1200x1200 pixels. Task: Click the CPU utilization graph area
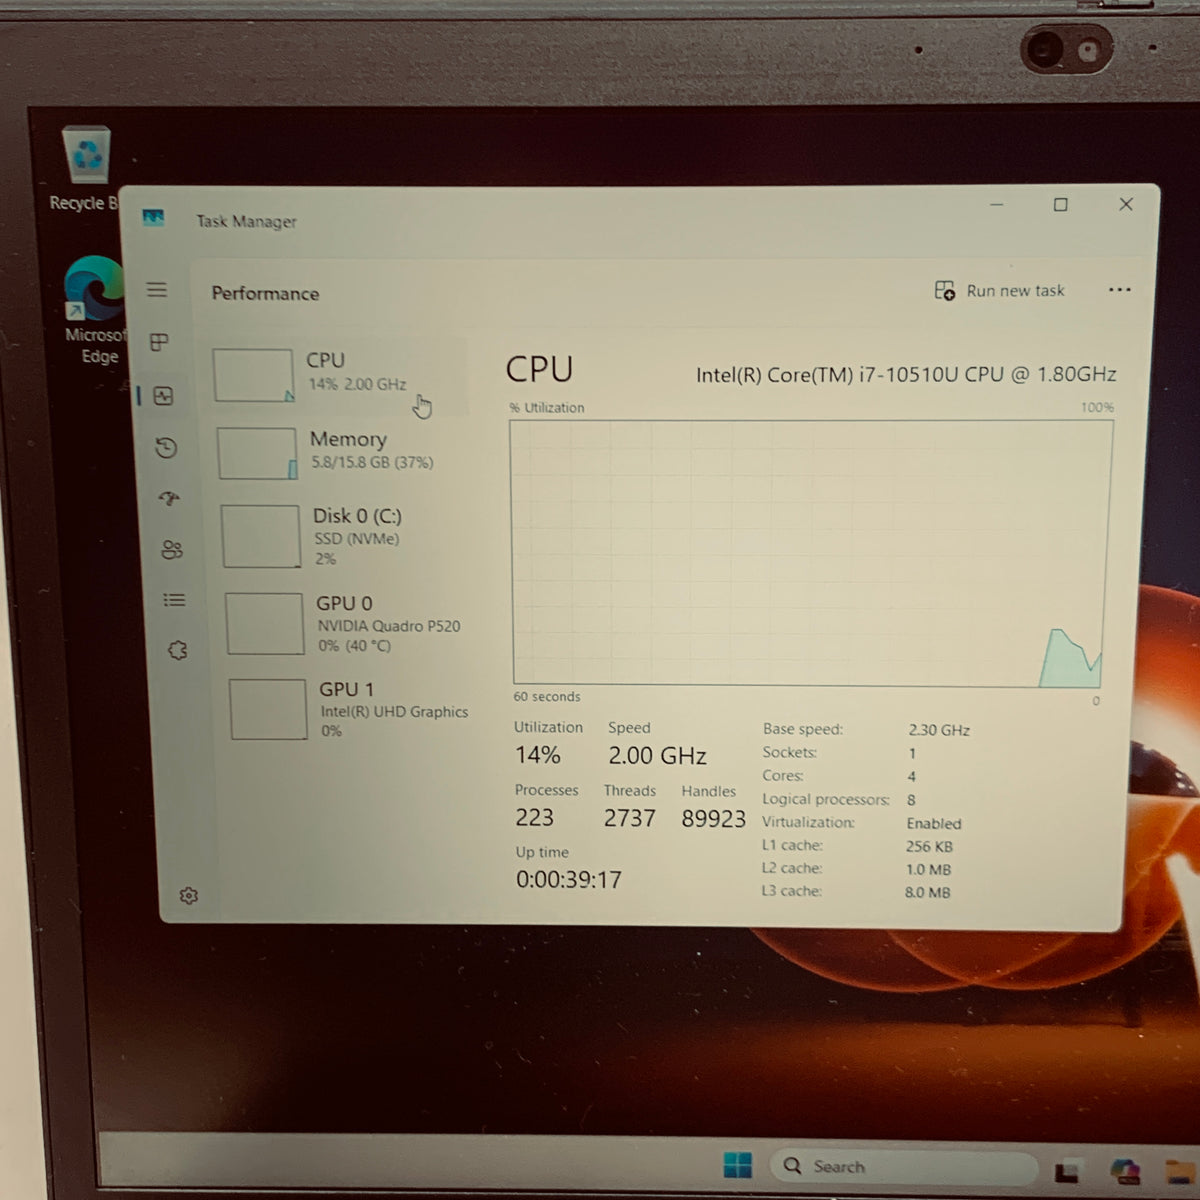point(810,553)
